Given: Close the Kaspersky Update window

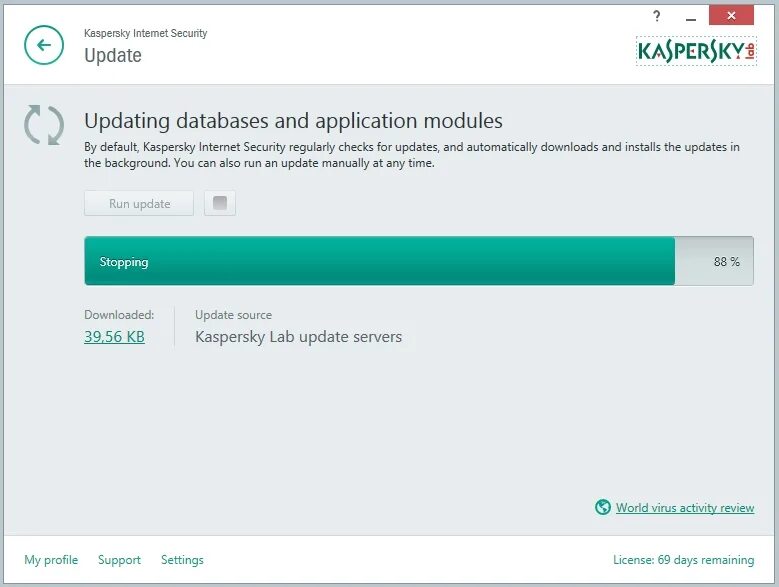Looking at the screenshot, I should [731, 15].
